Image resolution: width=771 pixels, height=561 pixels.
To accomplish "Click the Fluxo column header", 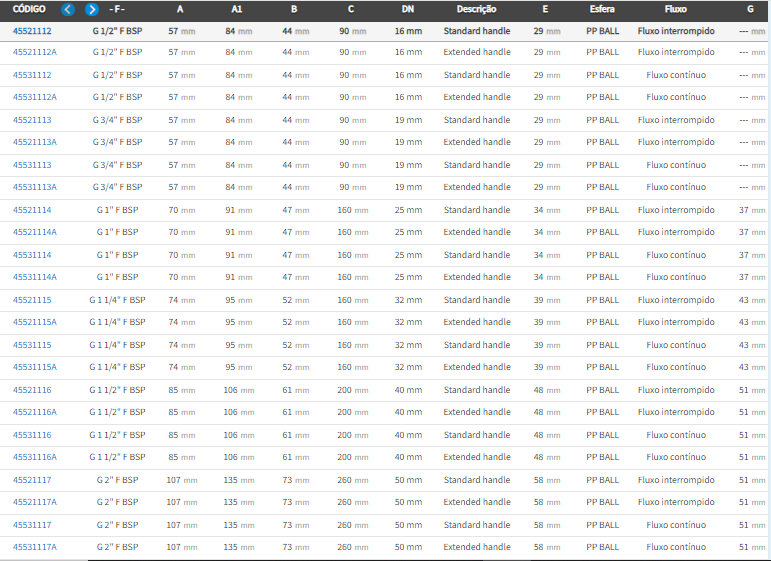I will pyautogui.click(x=675, y=9).
